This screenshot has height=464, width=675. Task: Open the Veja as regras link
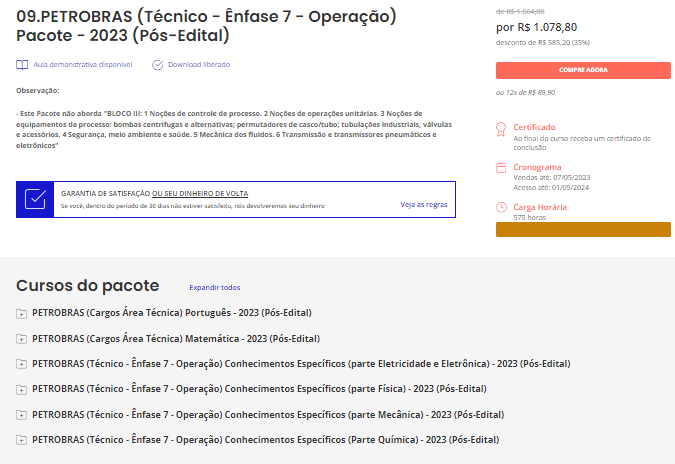pyautogui.click(x=424, y=204)
